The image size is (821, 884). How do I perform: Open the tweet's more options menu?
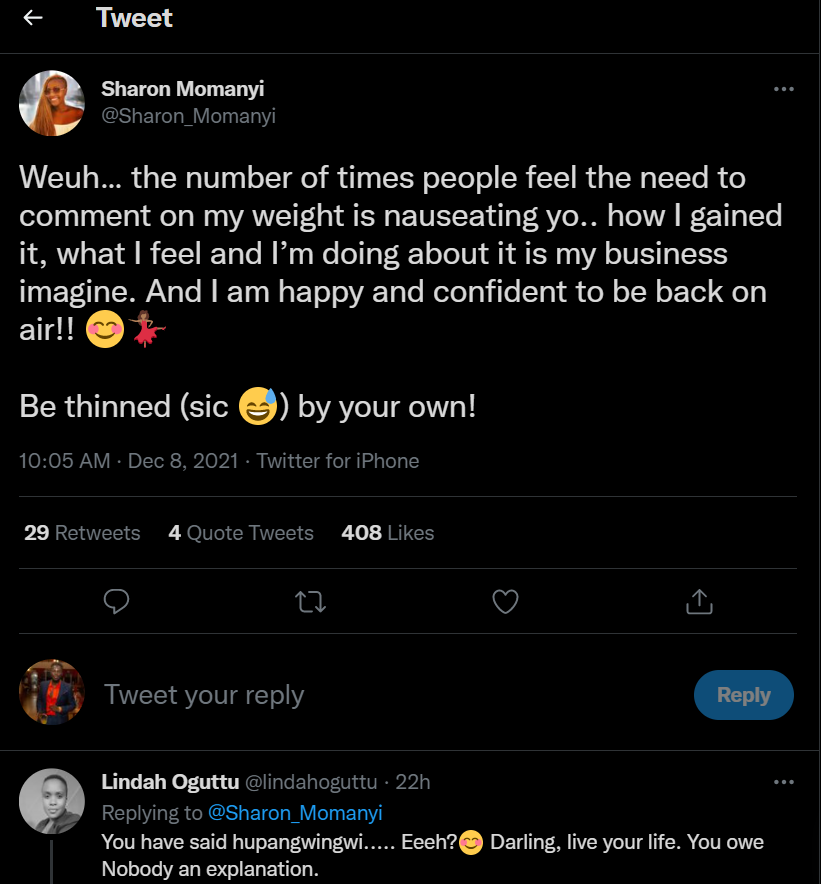[x=784, y=89]
